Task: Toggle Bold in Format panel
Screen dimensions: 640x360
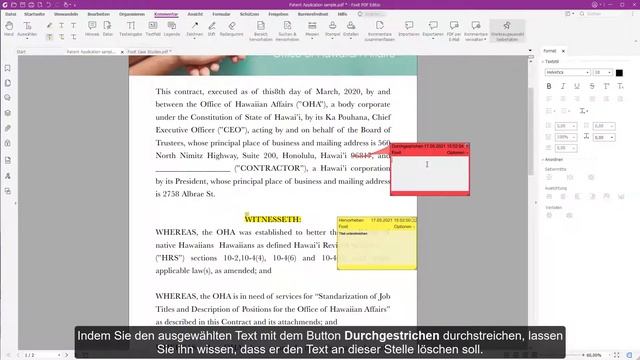Action: pos(549,86)
